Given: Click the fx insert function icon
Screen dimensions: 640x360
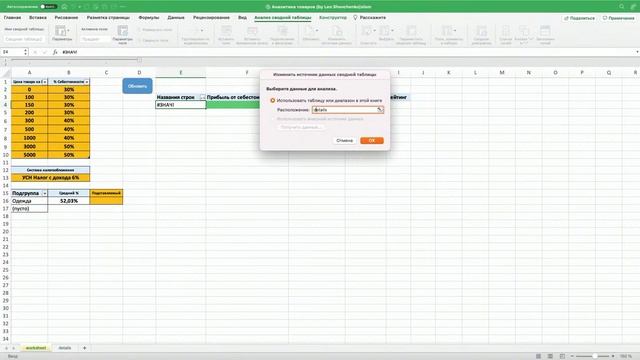Looking at the screenshot, I should coord(55,52).
